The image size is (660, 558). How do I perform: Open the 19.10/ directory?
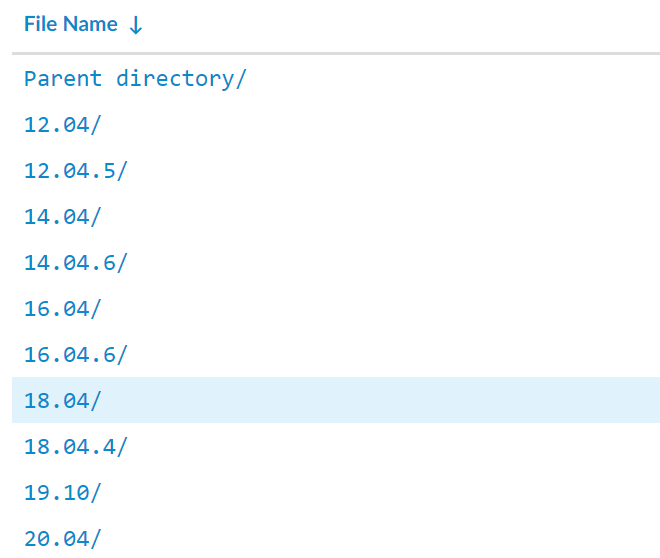pos(63,493)
